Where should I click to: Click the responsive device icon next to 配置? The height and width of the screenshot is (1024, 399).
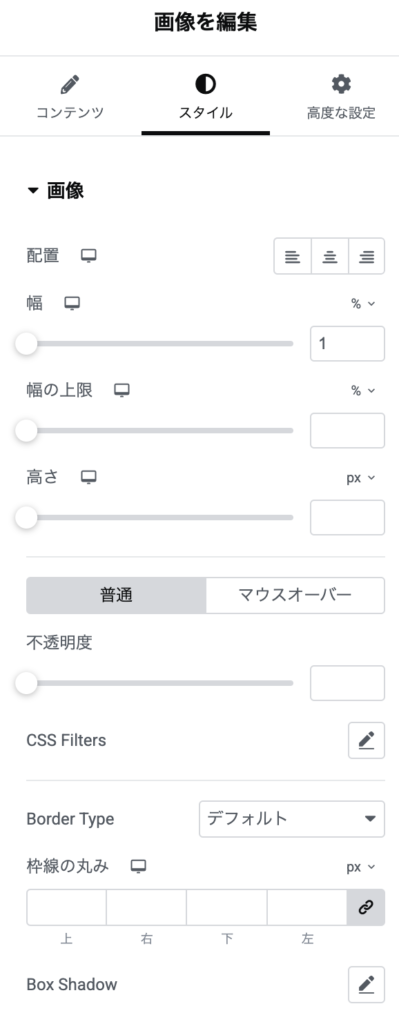pyautogui.click(x=89, y=256)
